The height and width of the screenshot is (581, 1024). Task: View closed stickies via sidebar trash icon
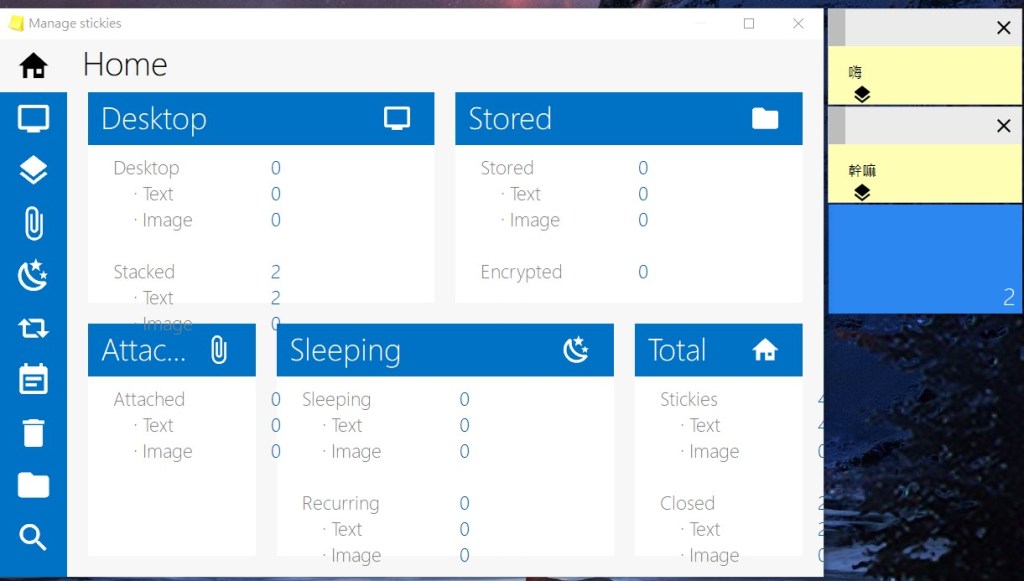pyautogui.click(x=33, y=433)
